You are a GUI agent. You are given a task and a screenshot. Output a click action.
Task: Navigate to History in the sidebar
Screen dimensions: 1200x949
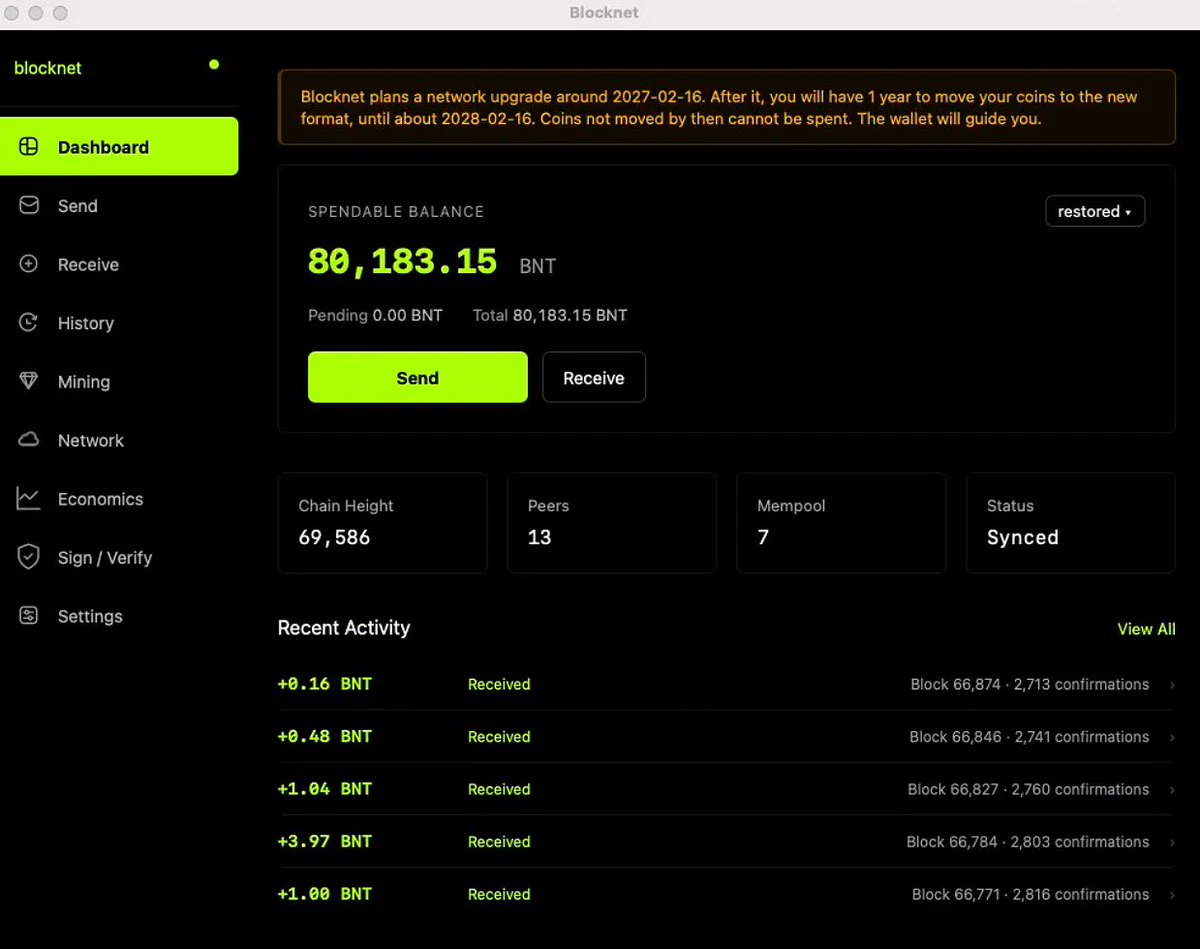(x=119, y=323)
